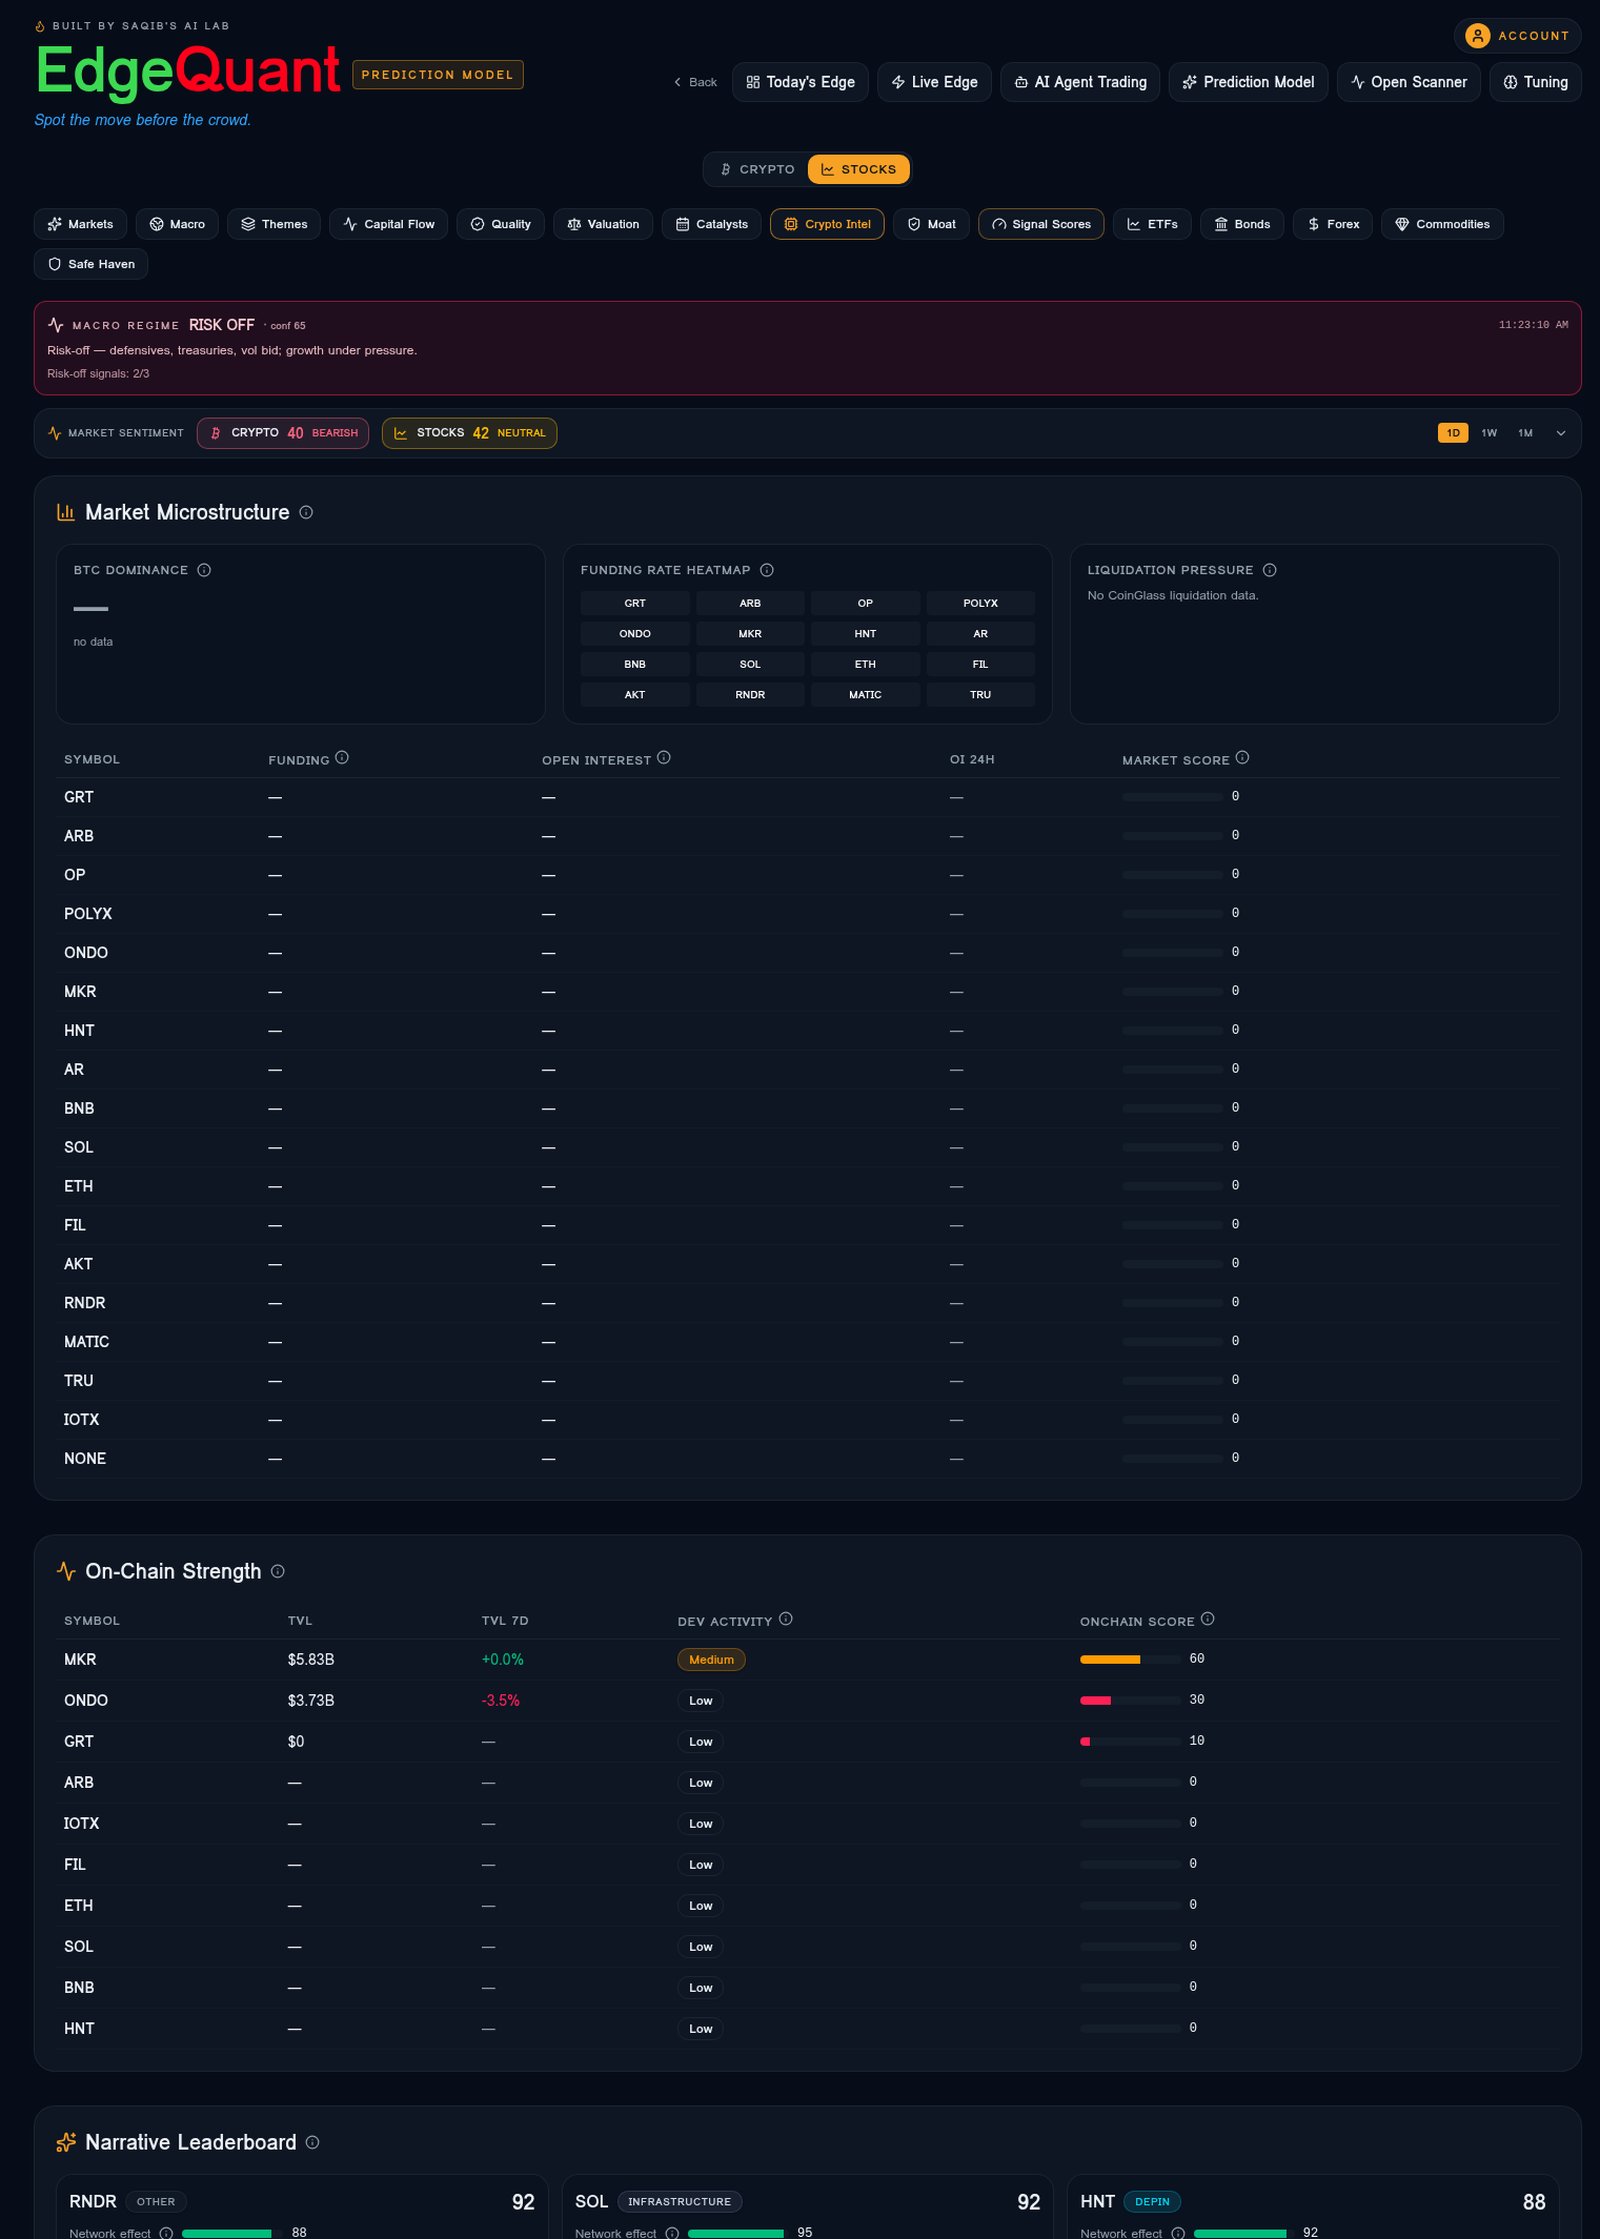
Task: Open the Capital Flow tab
Action: [x=389, y=224]
